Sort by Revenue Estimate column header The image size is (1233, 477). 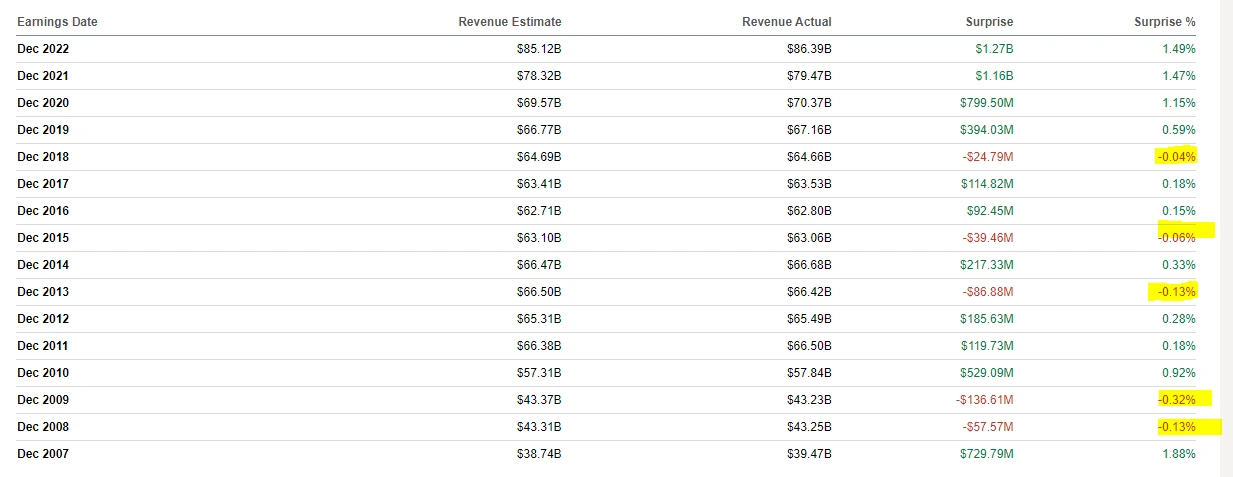[x=509, y=22]
